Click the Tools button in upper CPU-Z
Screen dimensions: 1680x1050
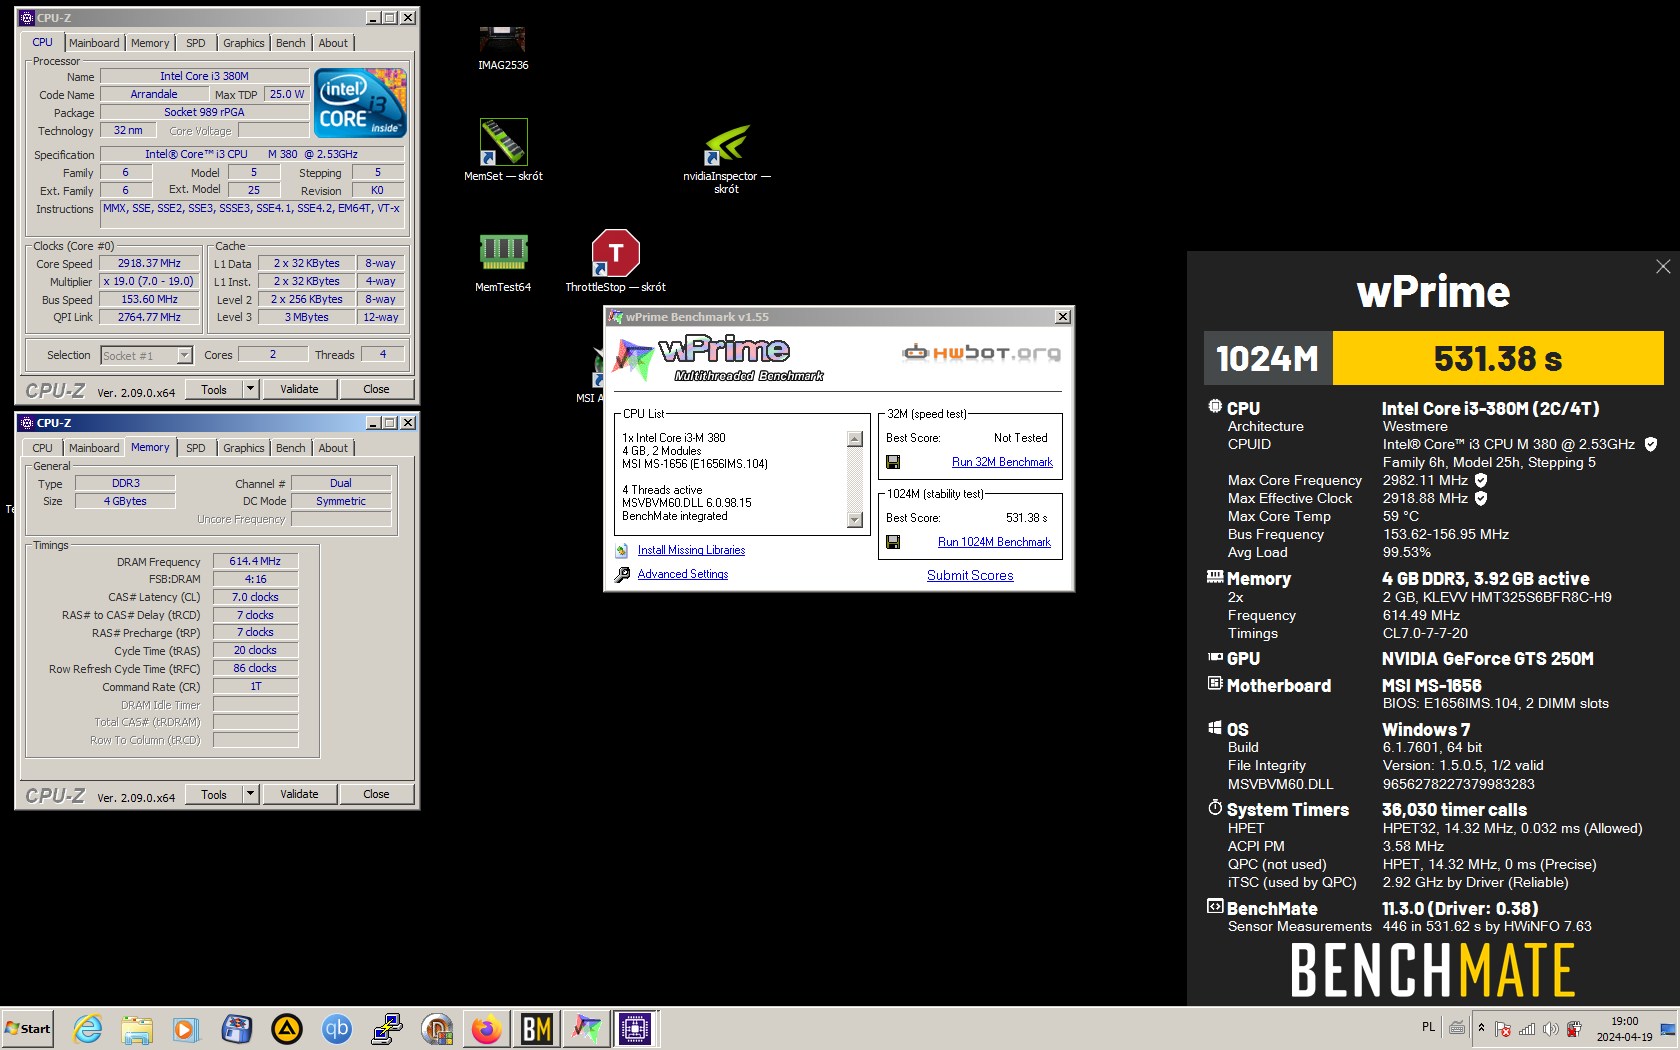214,389
